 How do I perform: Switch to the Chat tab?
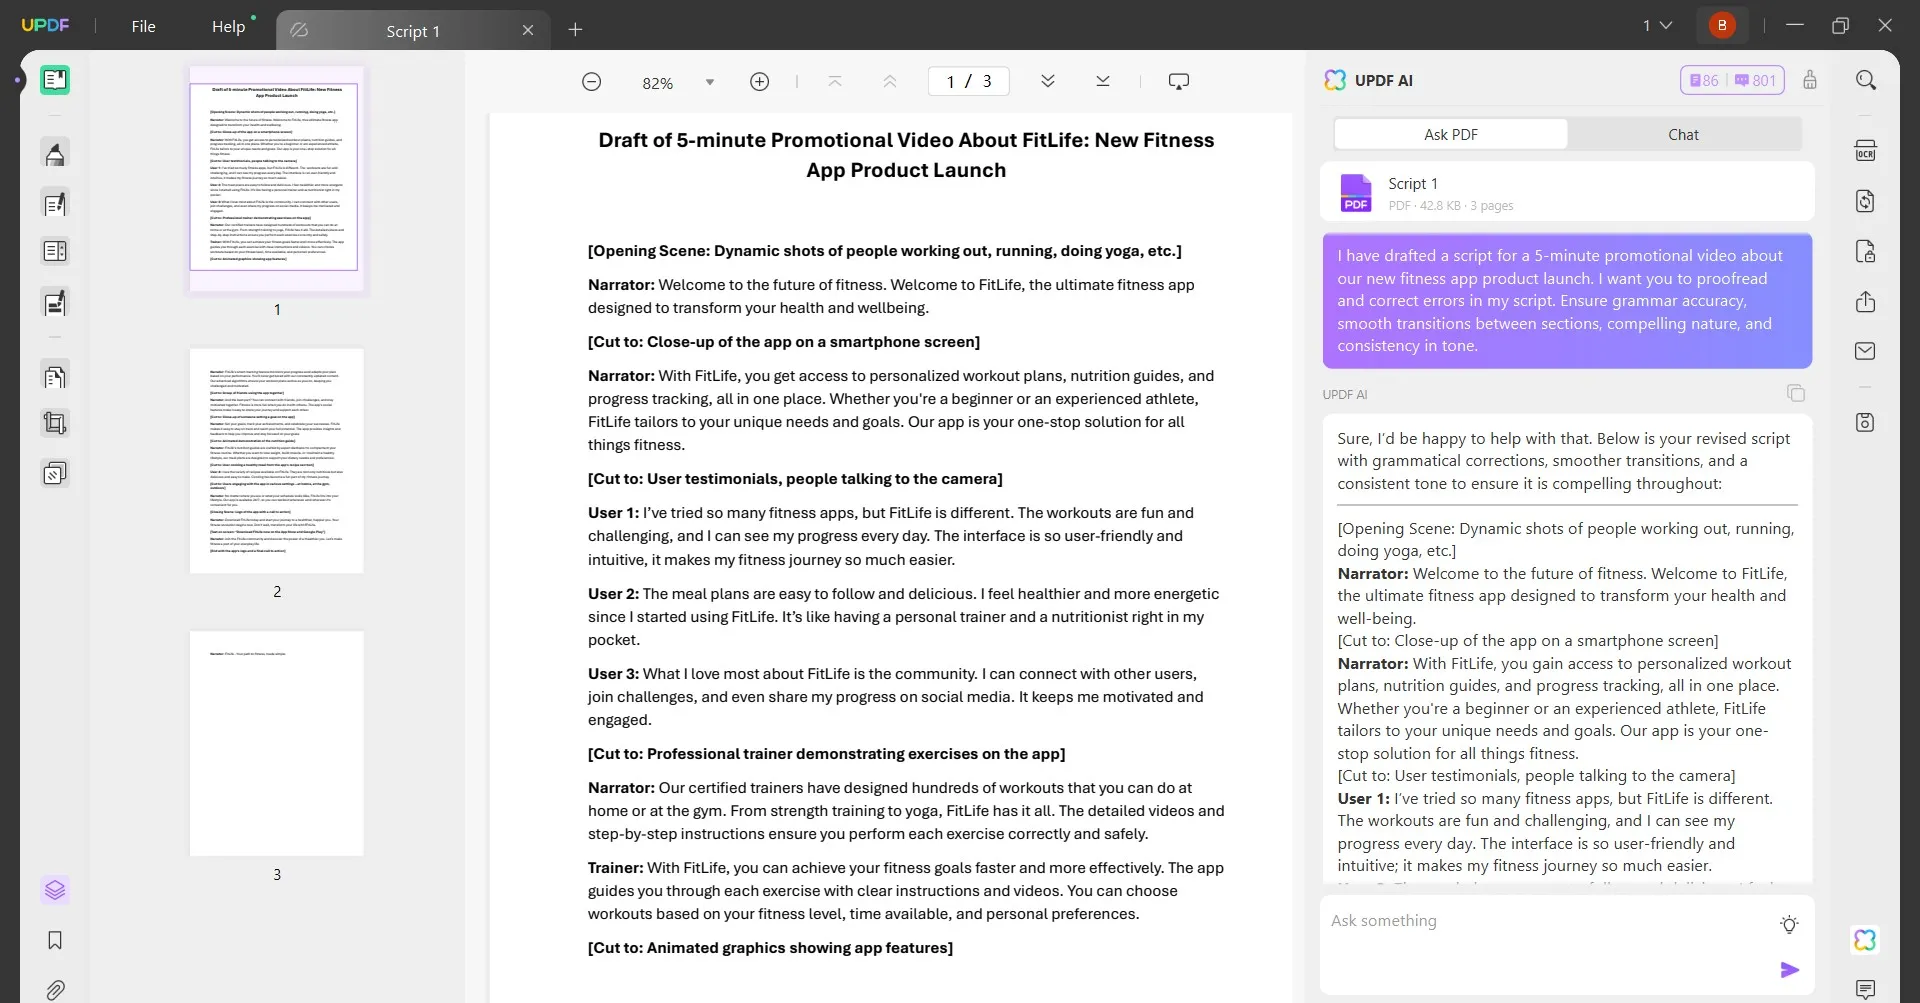tap(1684, 133)
